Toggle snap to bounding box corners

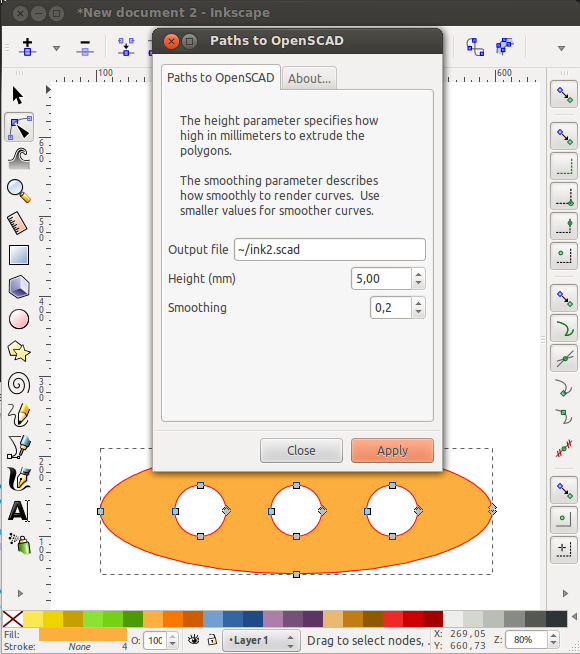coord(564,196)
